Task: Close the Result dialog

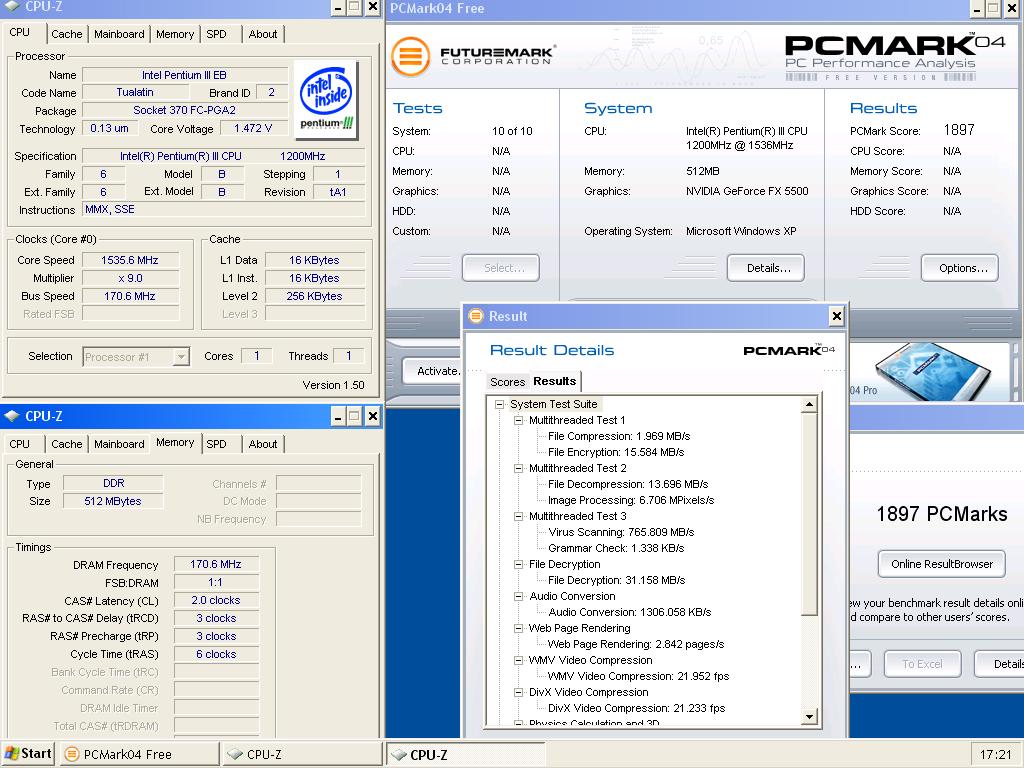Action: (837, 316)
